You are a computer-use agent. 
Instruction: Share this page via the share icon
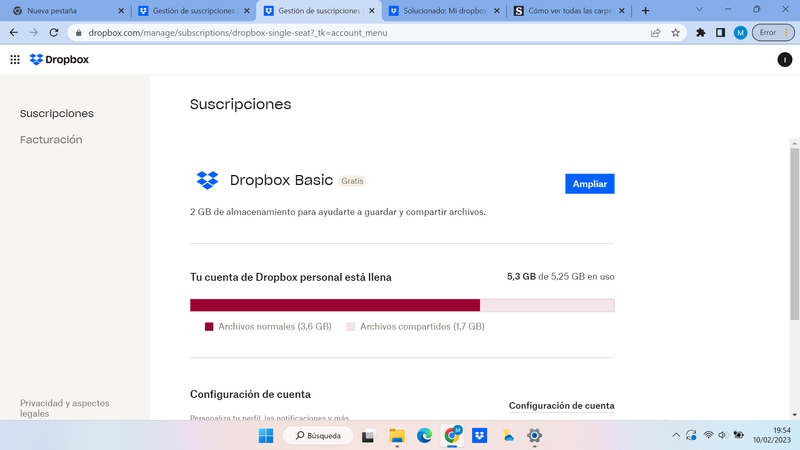[656, 33]
